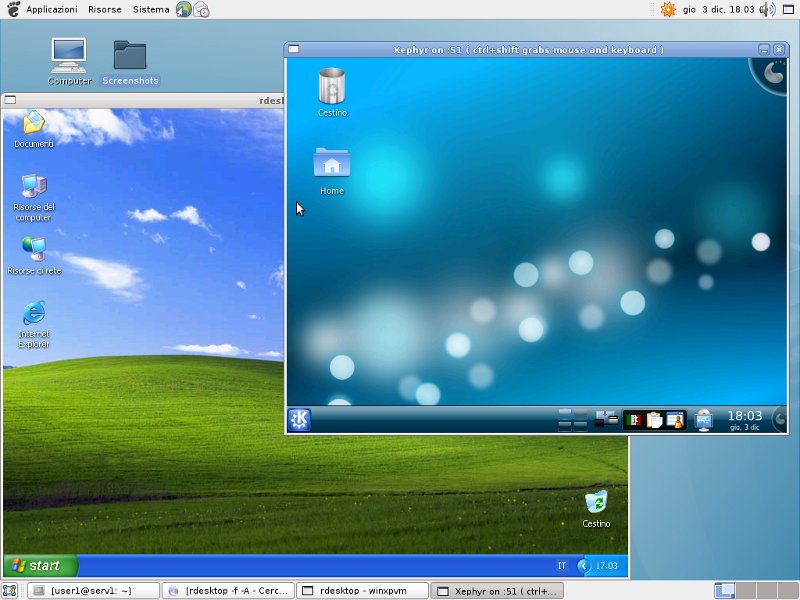
Task: Click the KDE panel clock showing 18:03
Action: point(744,420)
